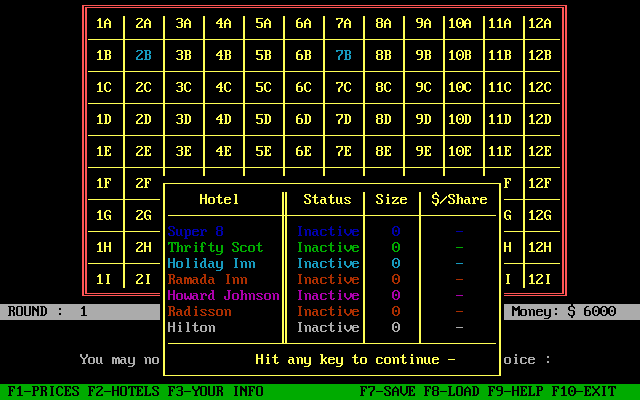640x400 pixels.
Task: Click board cell 12A
Action: [x=540, y=23]
